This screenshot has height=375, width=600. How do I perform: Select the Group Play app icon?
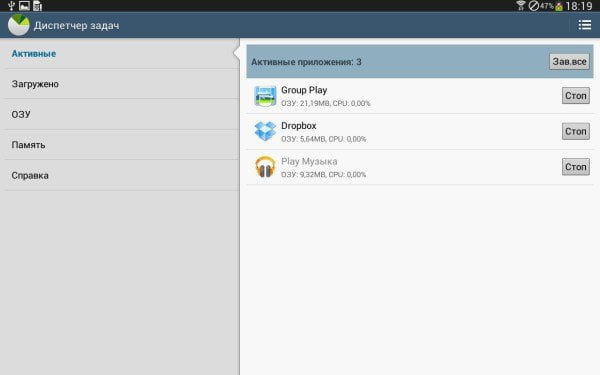[265, 96]
